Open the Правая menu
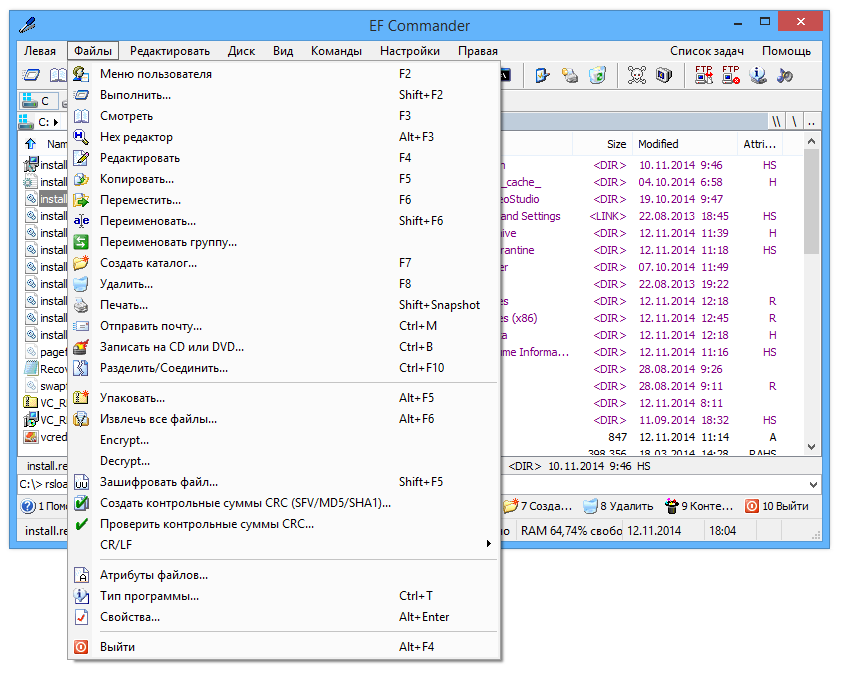 (x=478, y=51)
